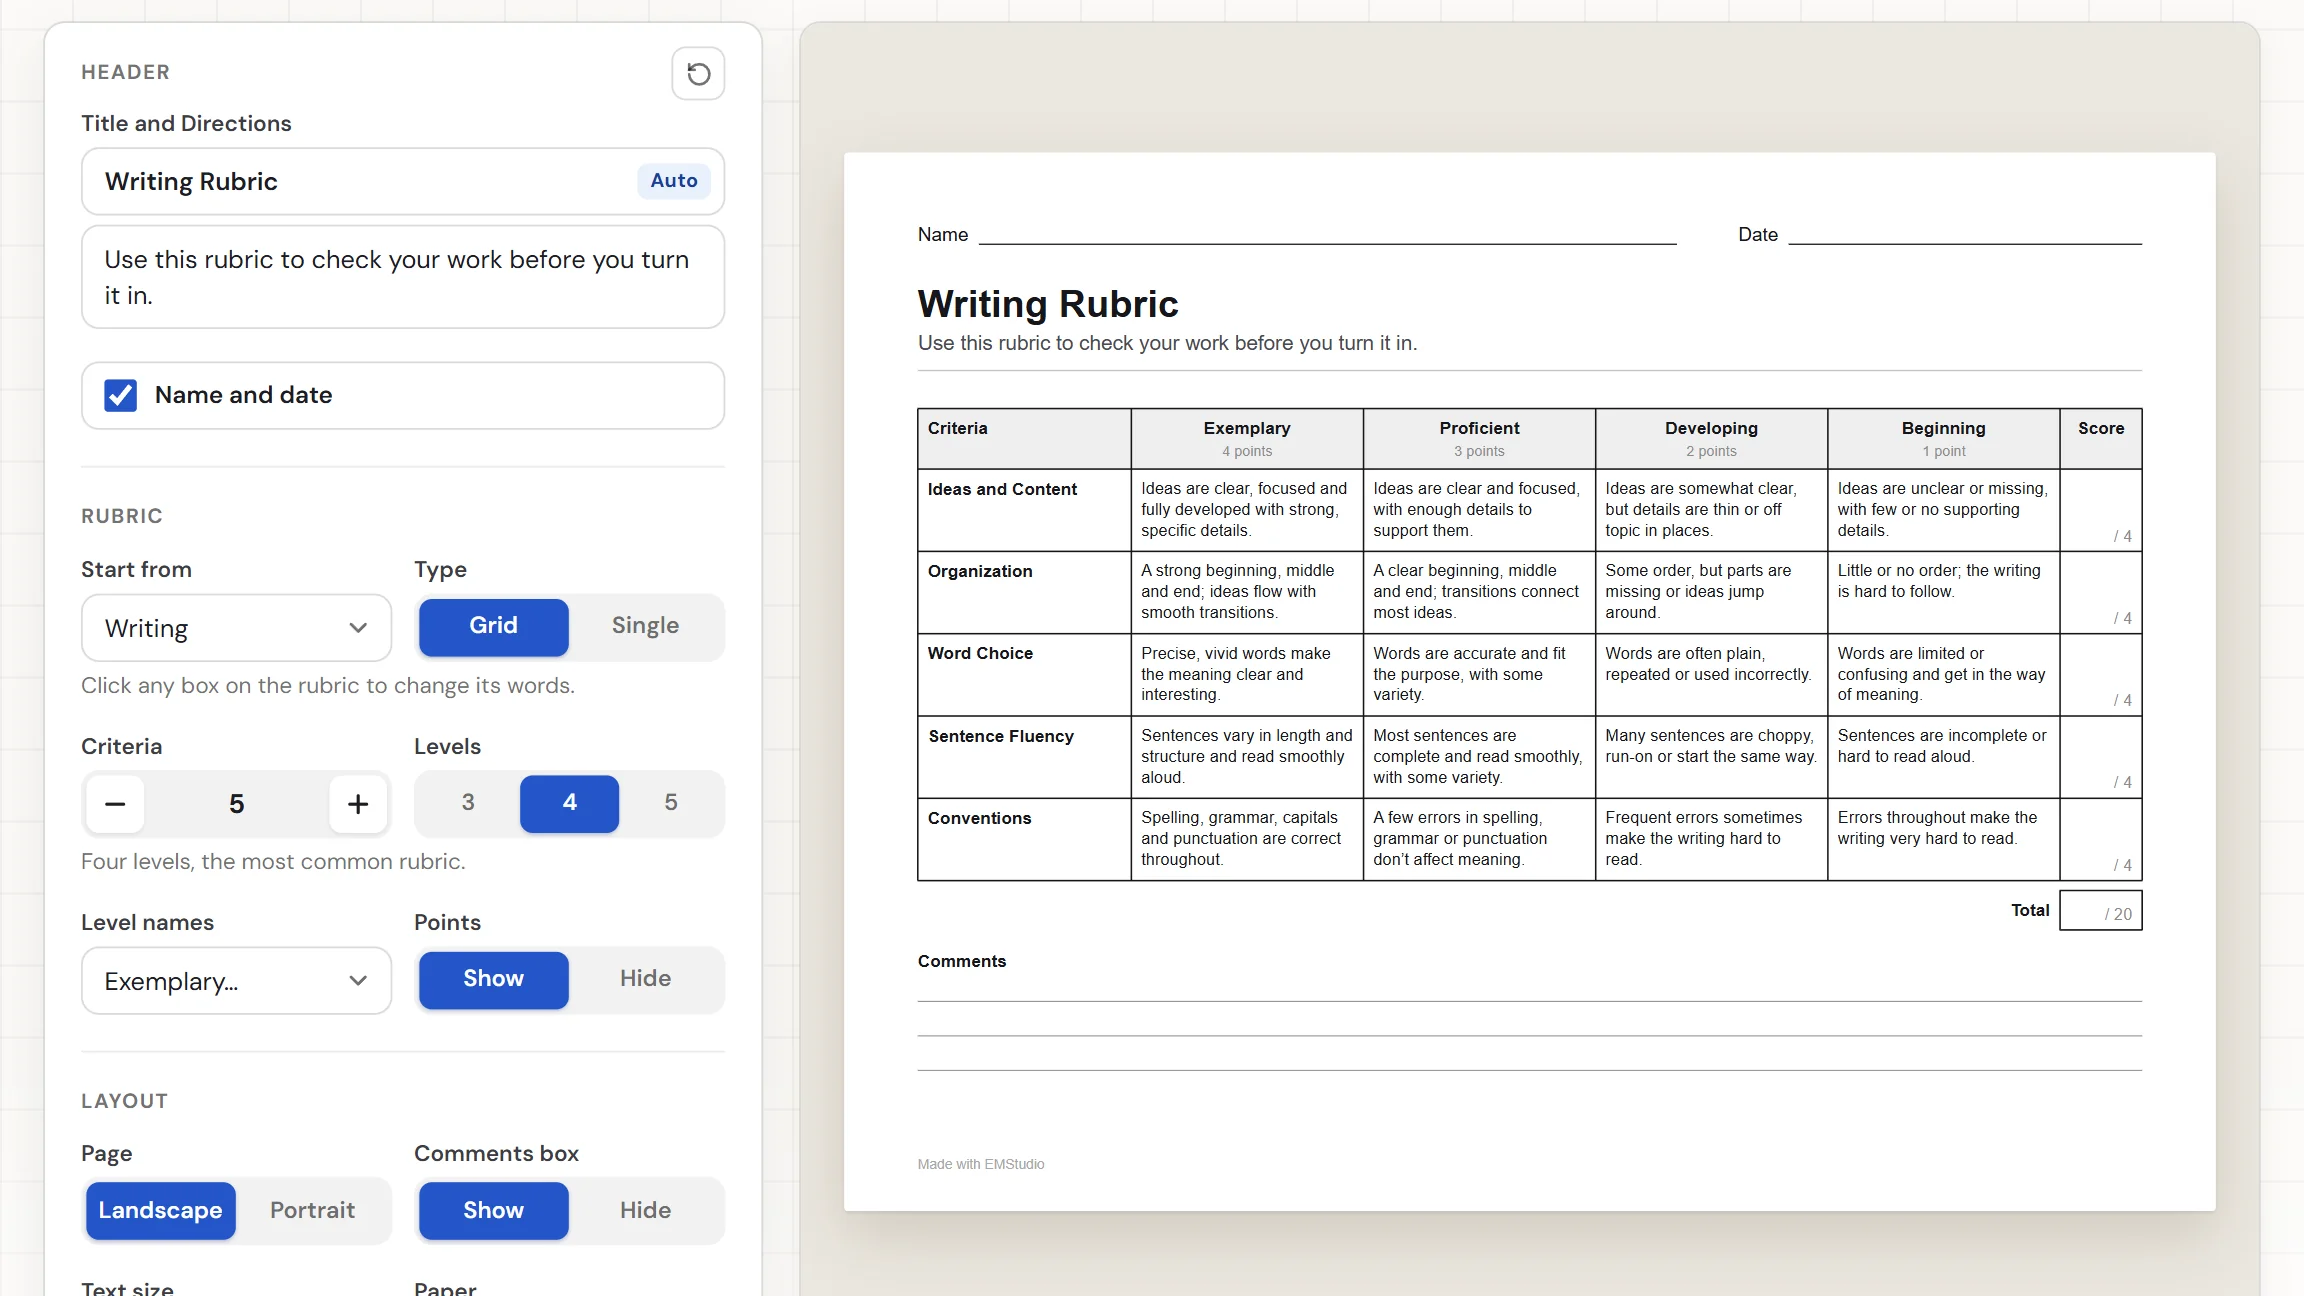Click the Organization criteria cell
The height and width of the screenshot is (1296, 2304).
pyautogui.click(x=1024, y=592)
